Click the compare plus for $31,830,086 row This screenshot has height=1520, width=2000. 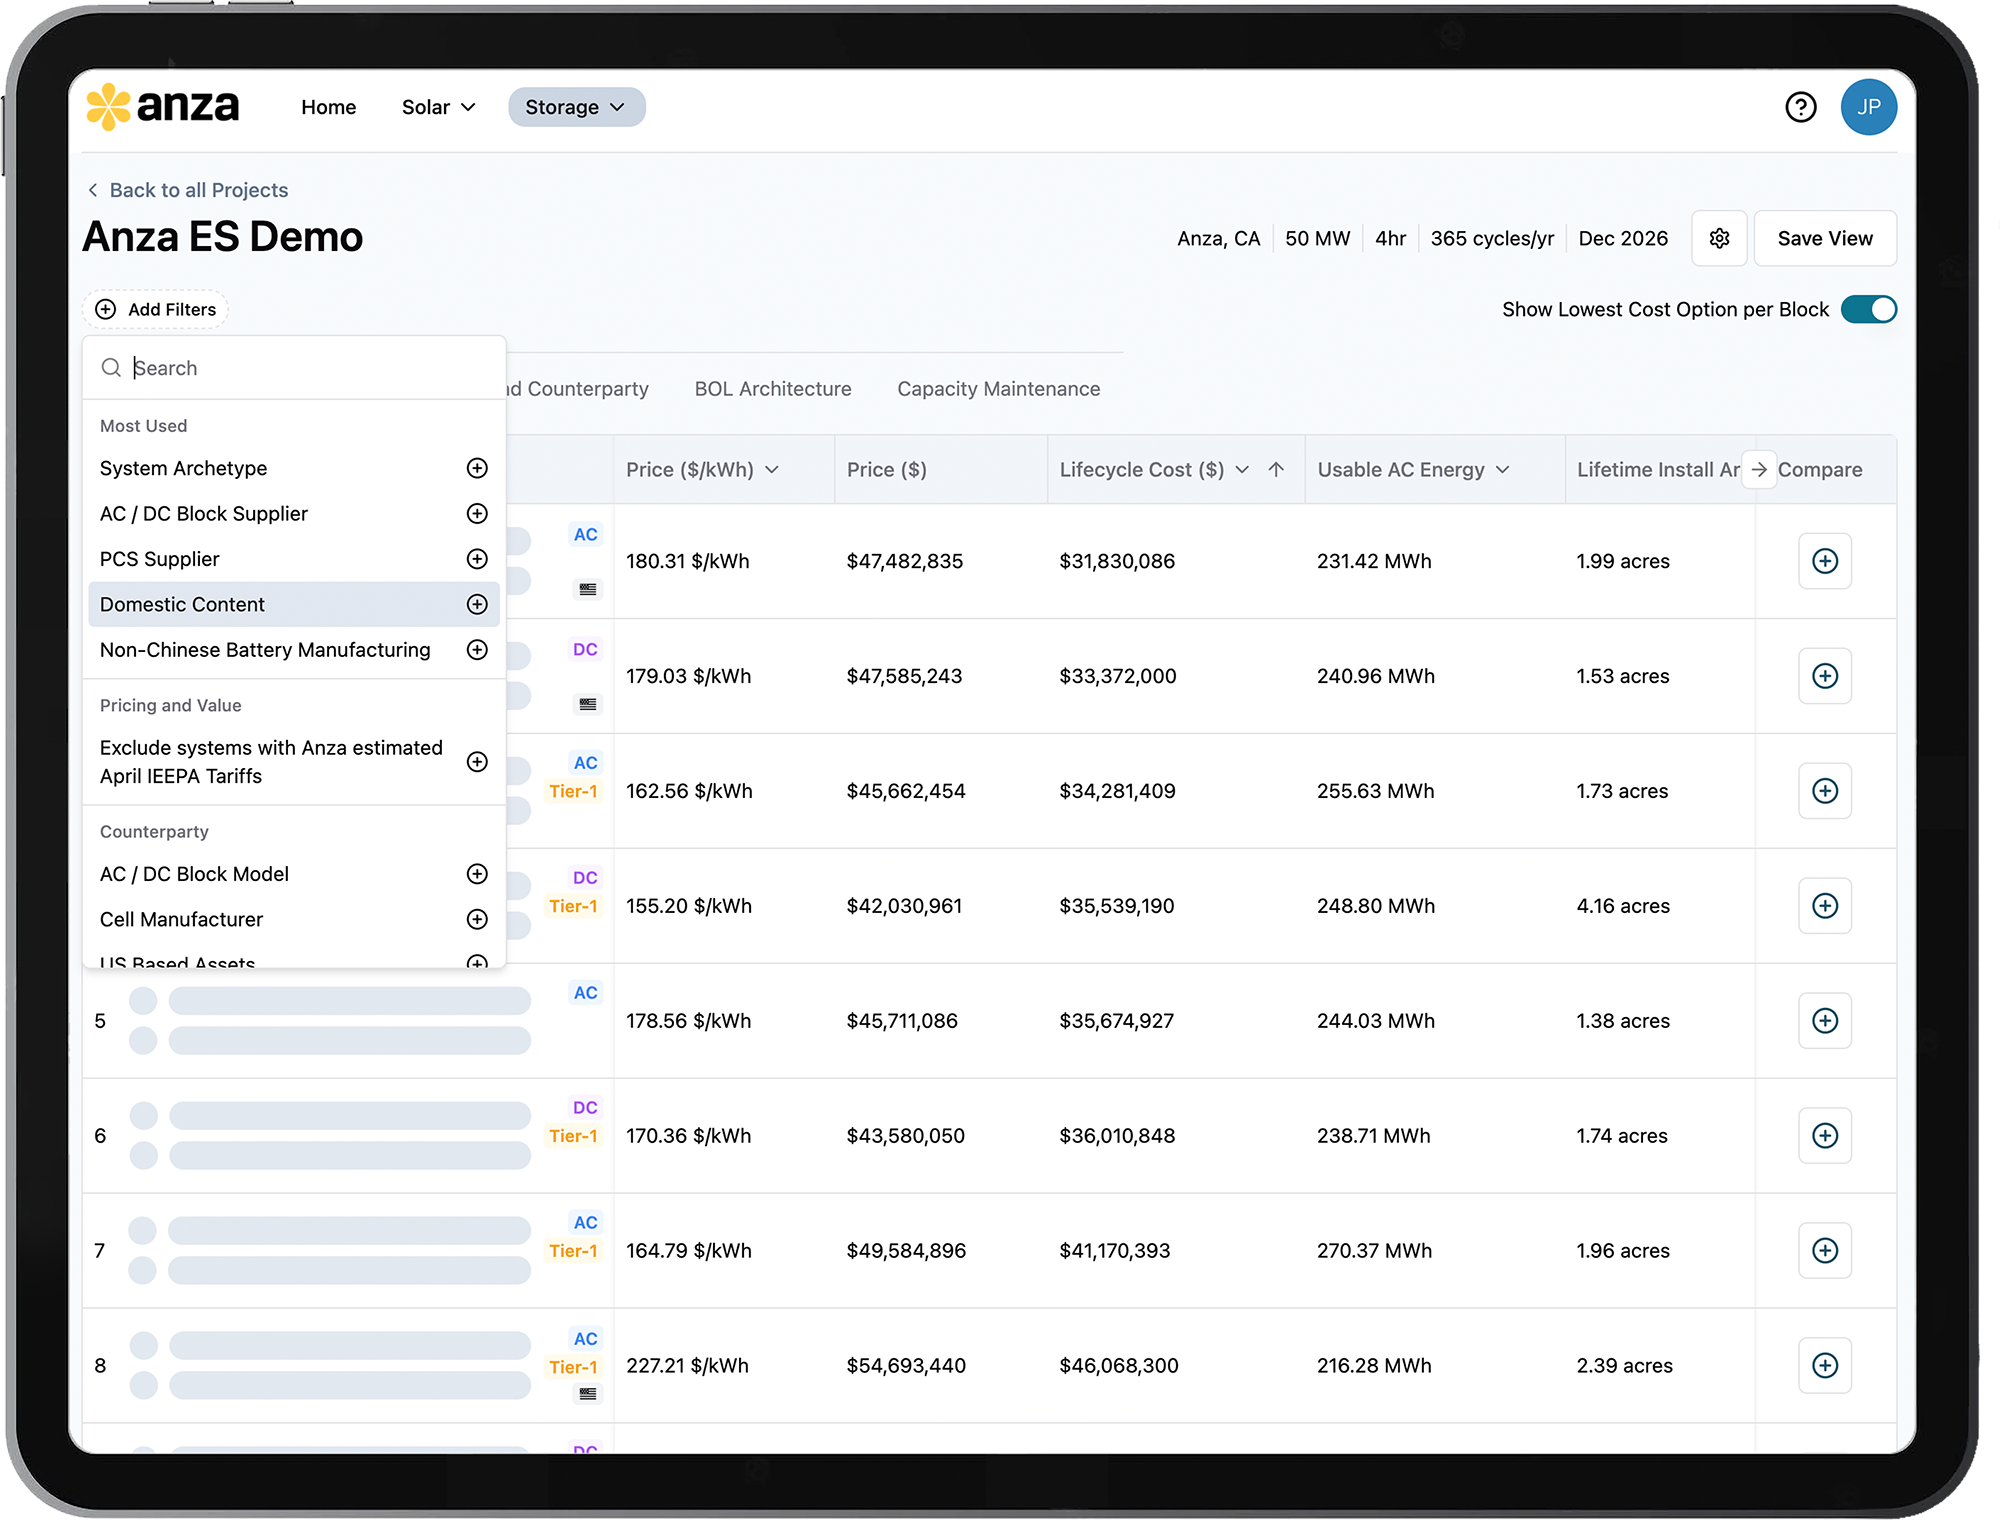click(x=1825, y=561)
